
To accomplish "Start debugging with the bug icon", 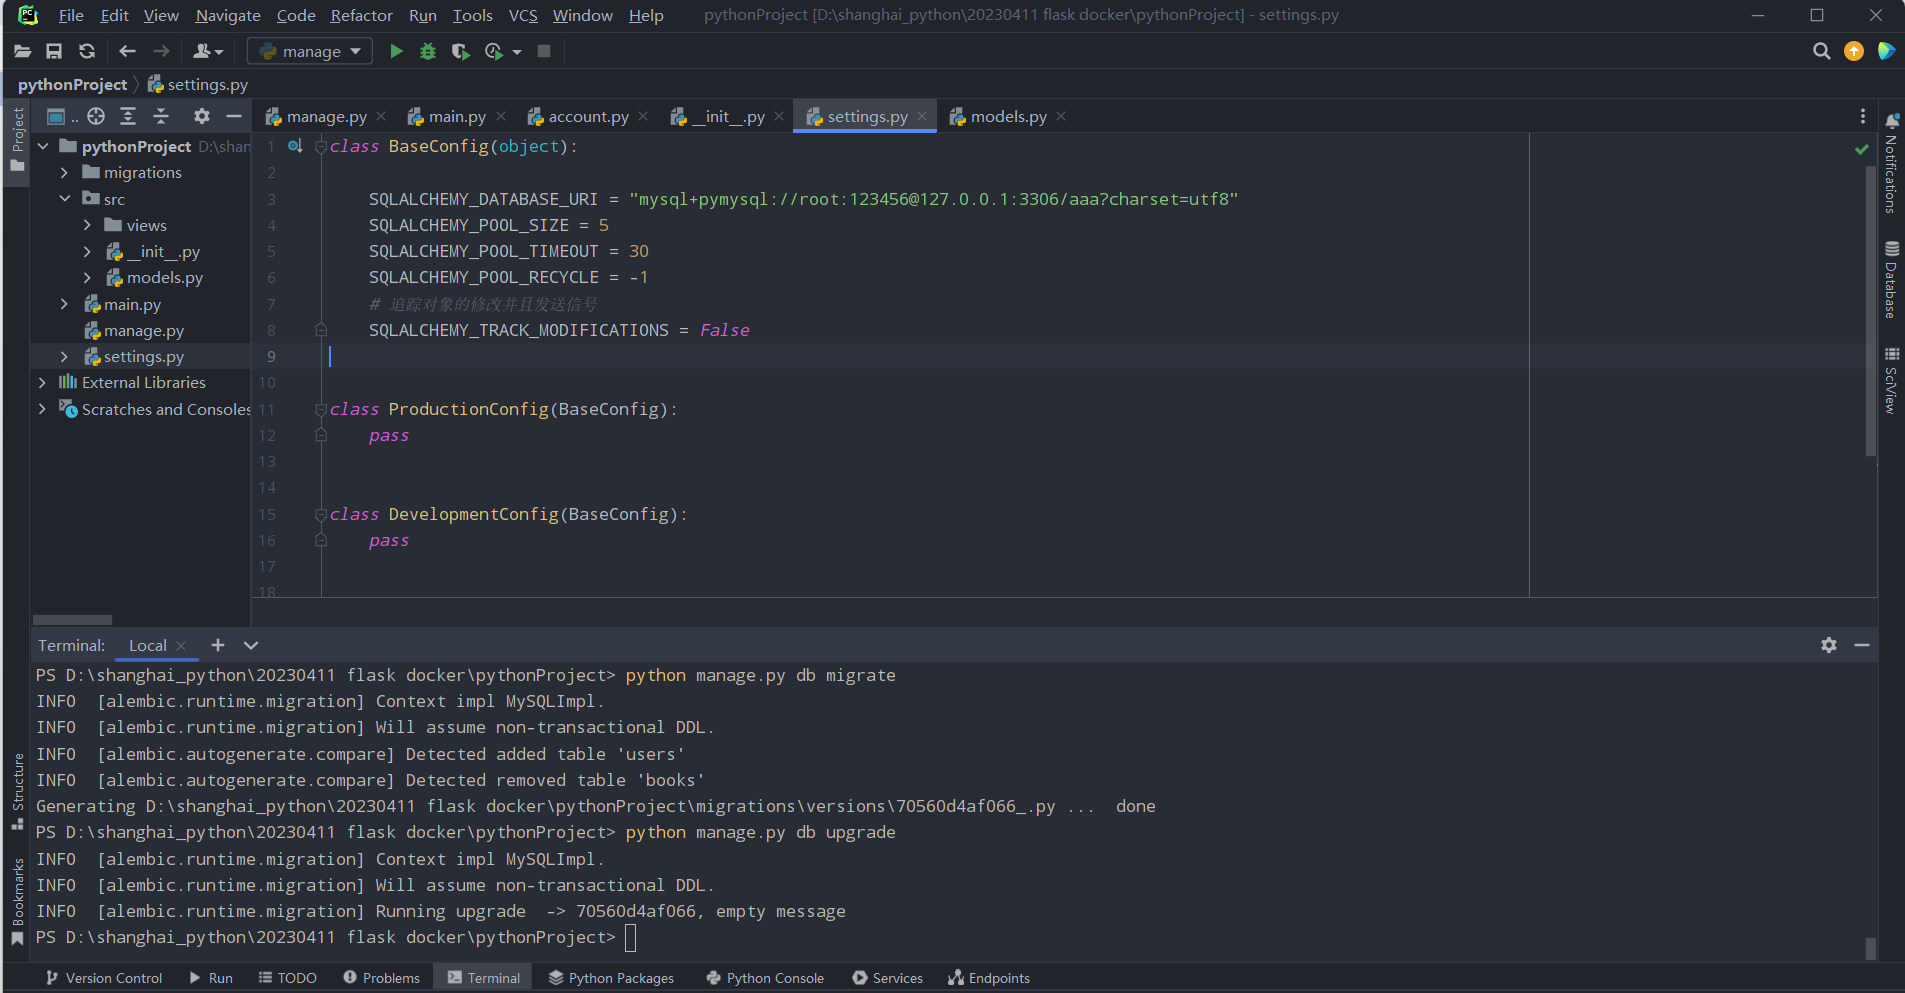I will click(x=428, y=51).
